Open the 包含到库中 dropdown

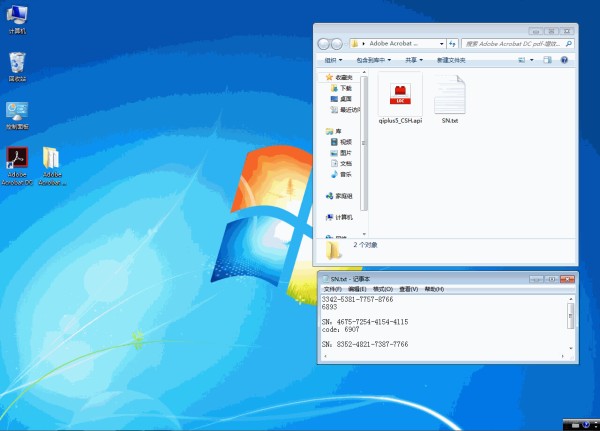click(x=373, y=60)
